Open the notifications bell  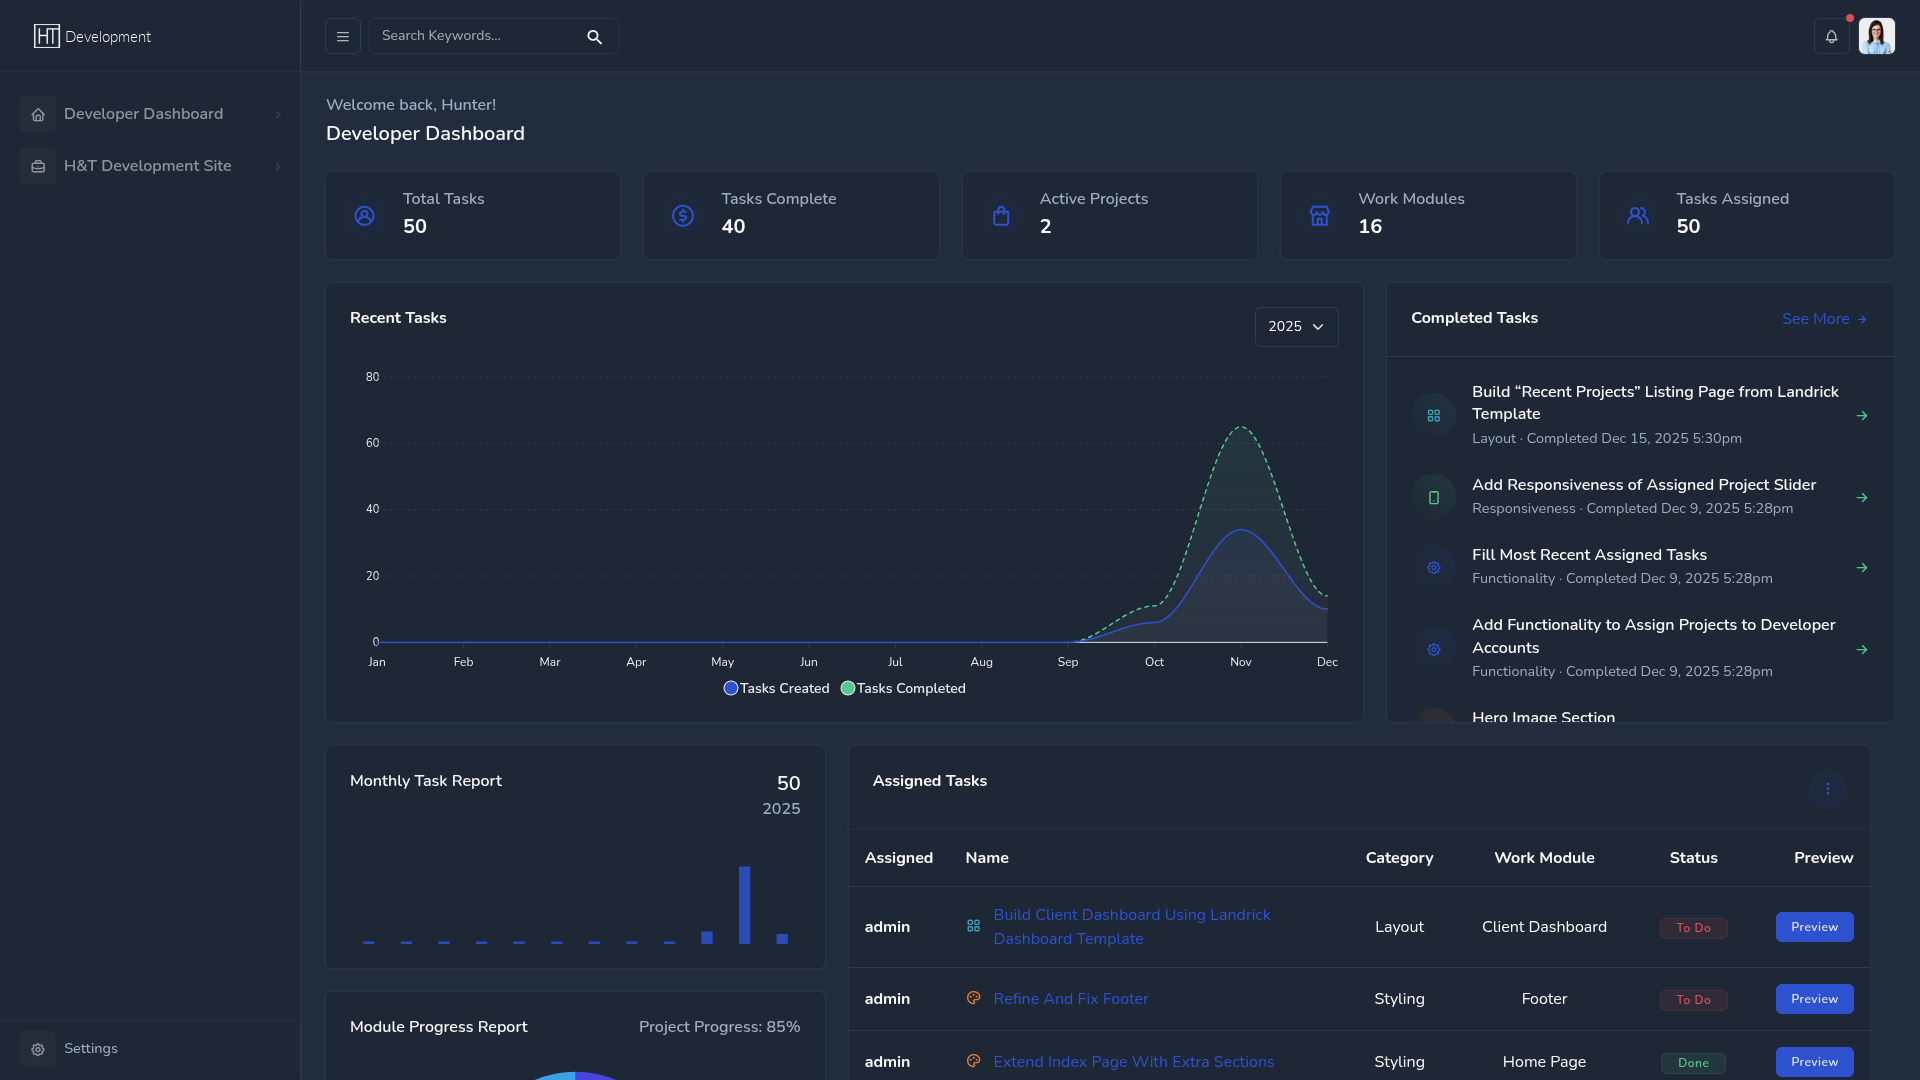point(1831,37)
